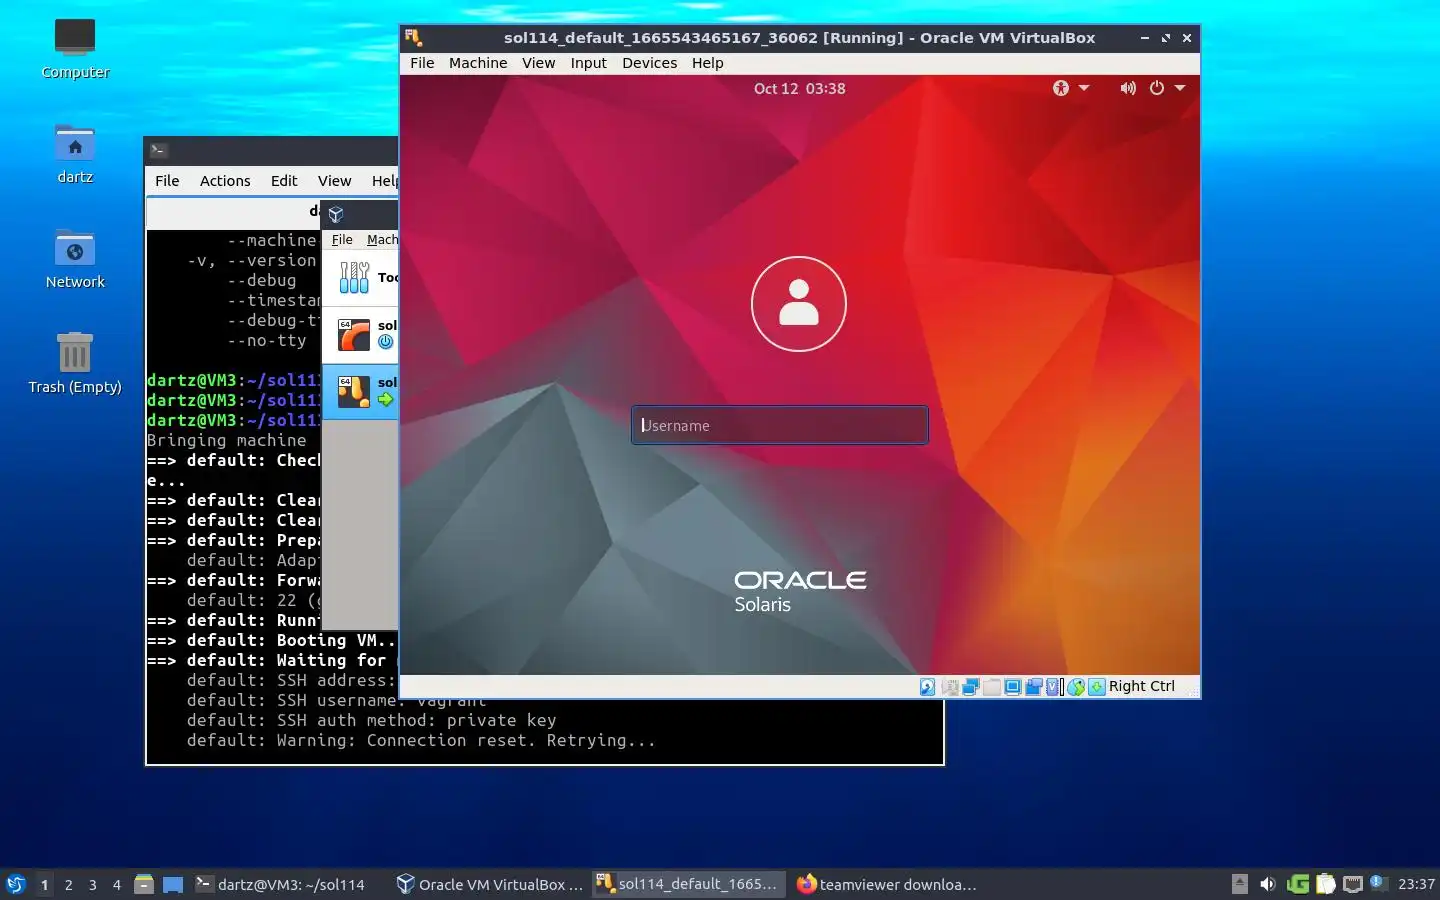The image size is (1440, 900).
Task: Open the Help menu of the VM window
Action: 707,62
